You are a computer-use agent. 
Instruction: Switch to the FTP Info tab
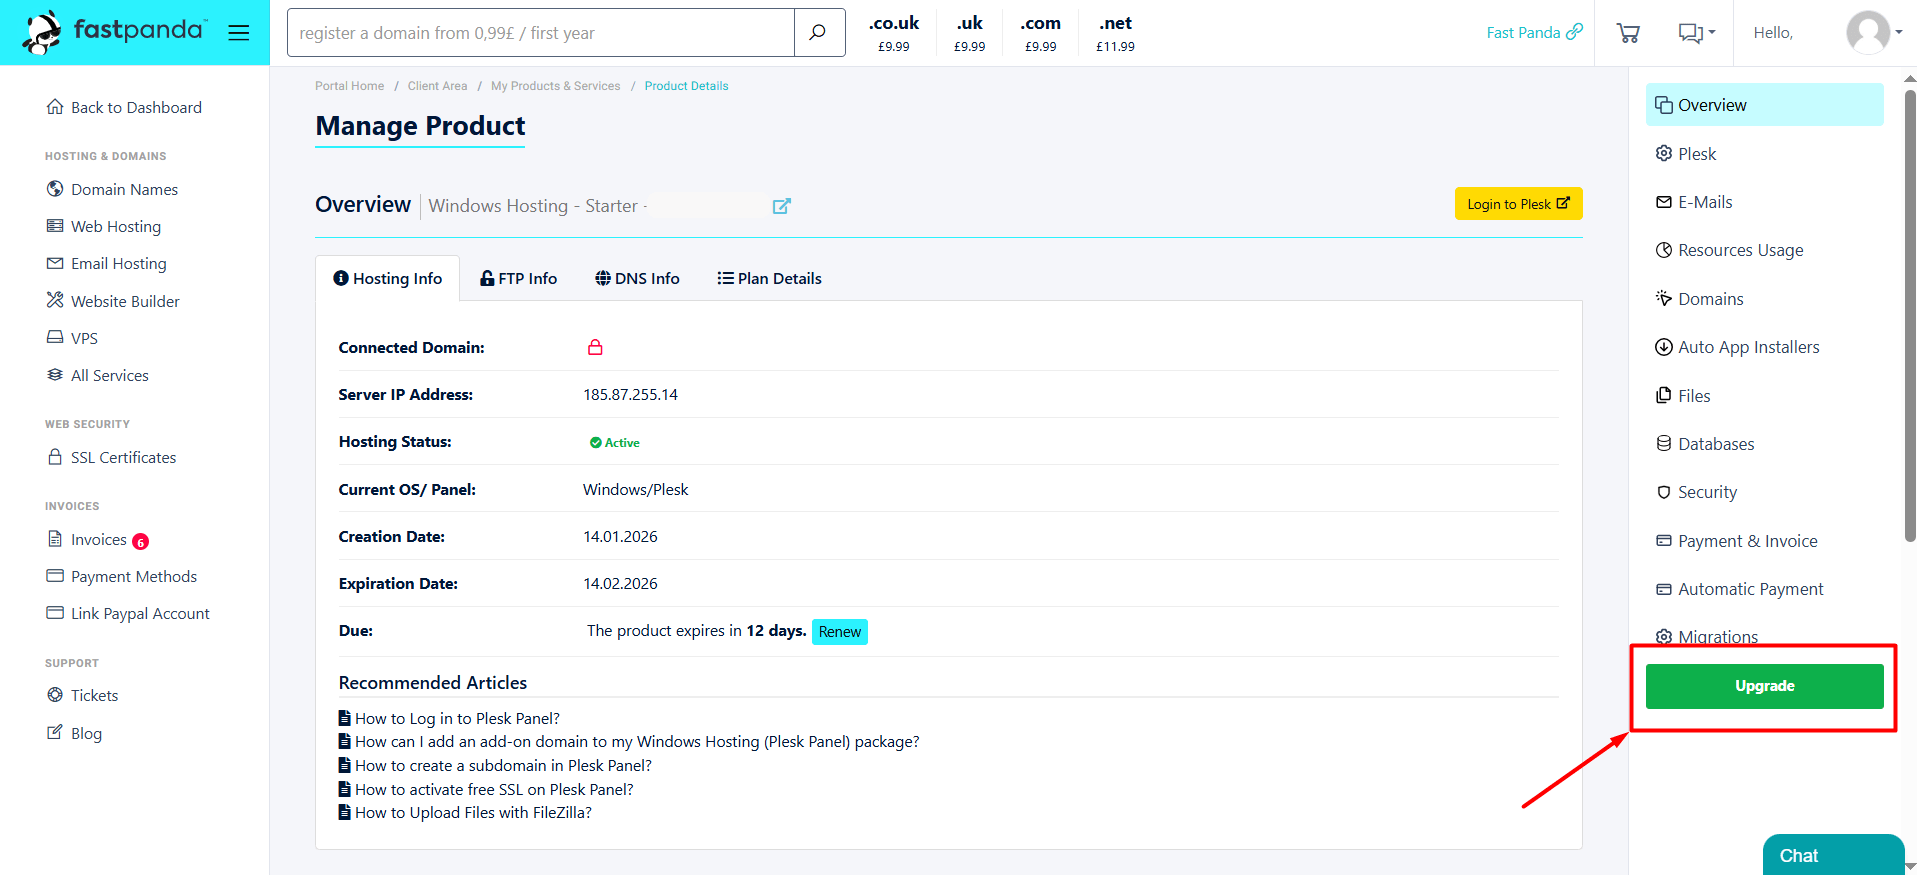pos(518,279)
